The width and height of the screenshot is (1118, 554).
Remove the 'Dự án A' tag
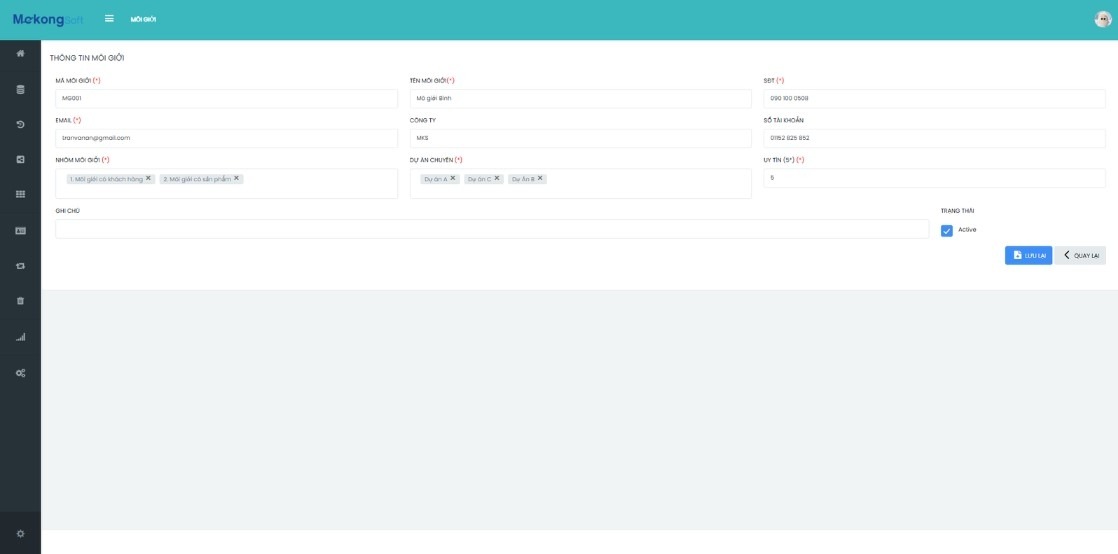453,178
